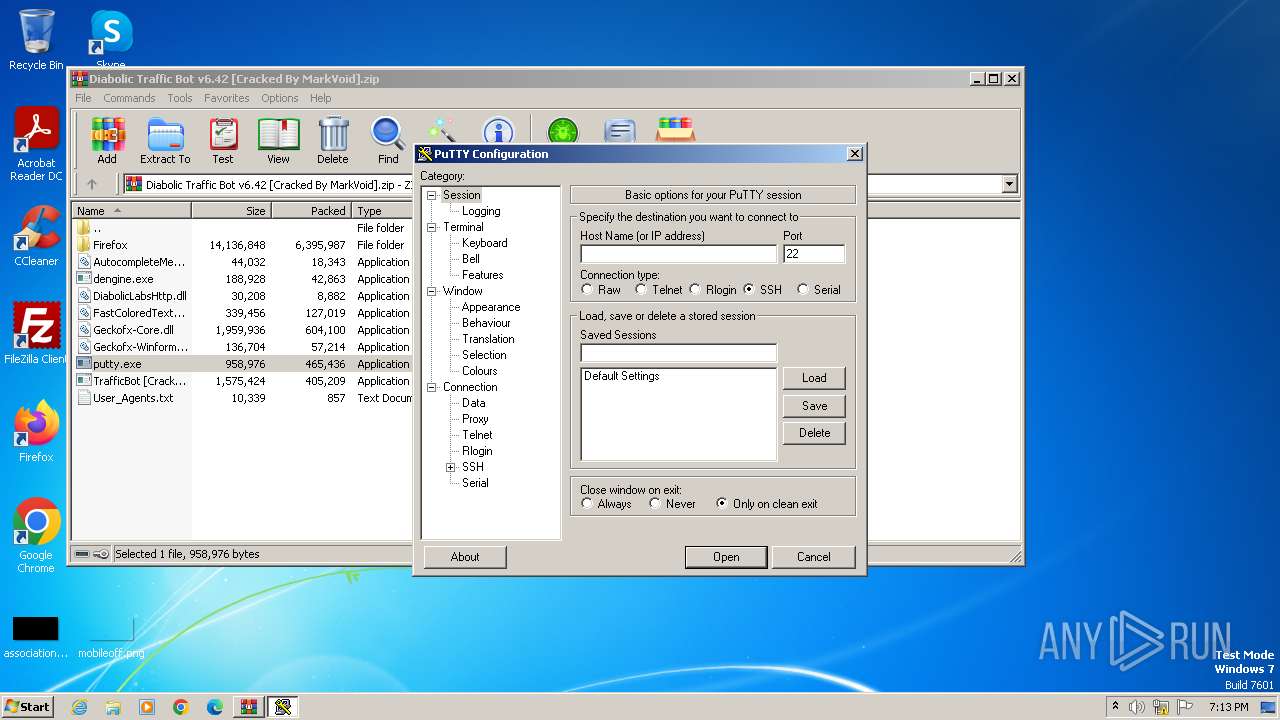Screen dimensions: 1280x720
Task: Collapse the Window tree node
Action: click(432, 291)
